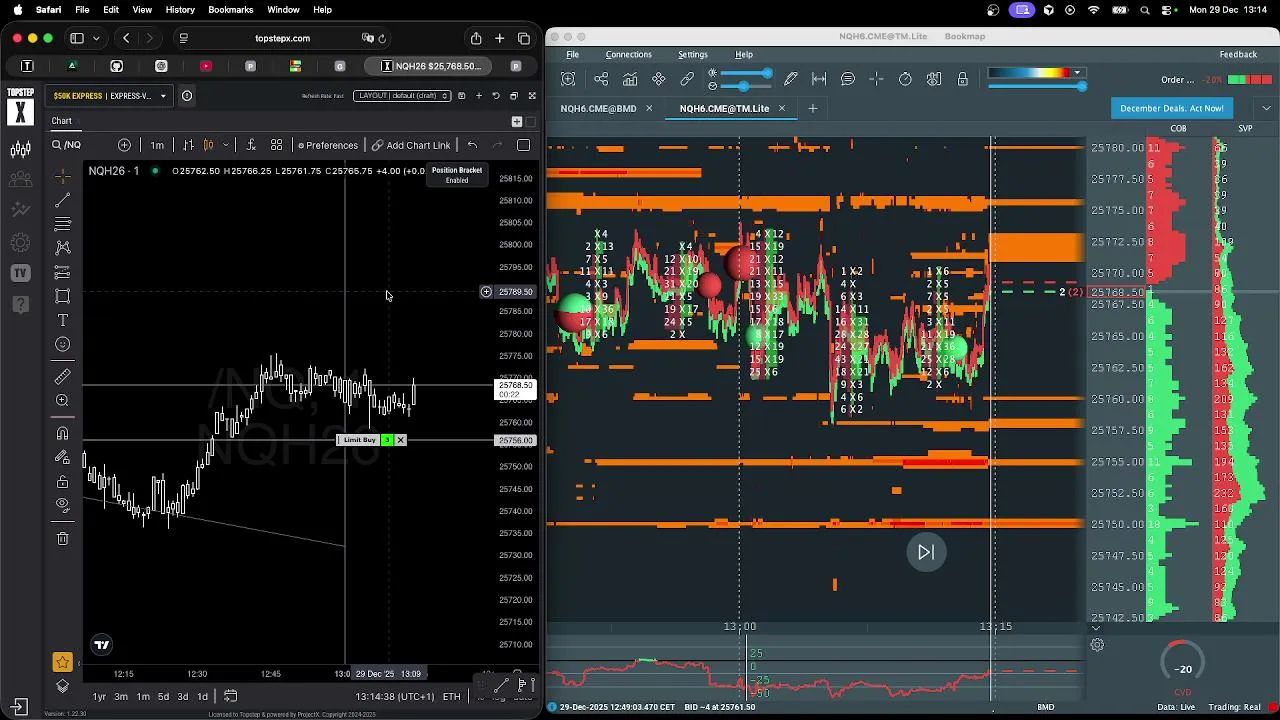Open the LAYOUT default selector
1280x720 pixels.
point(402,96)
